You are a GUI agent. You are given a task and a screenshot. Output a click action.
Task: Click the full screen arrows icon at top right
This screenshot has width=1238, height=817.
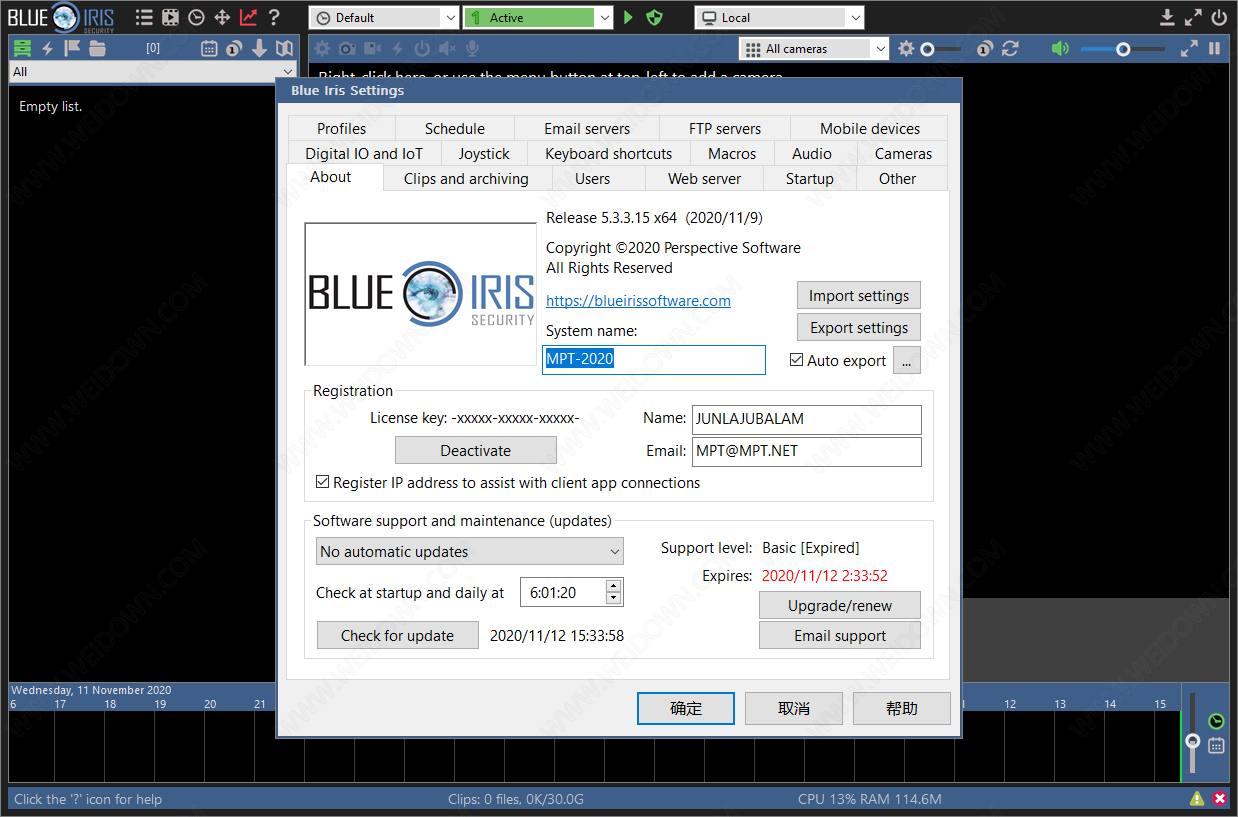pyautogui.click(x=1193, y=17)
